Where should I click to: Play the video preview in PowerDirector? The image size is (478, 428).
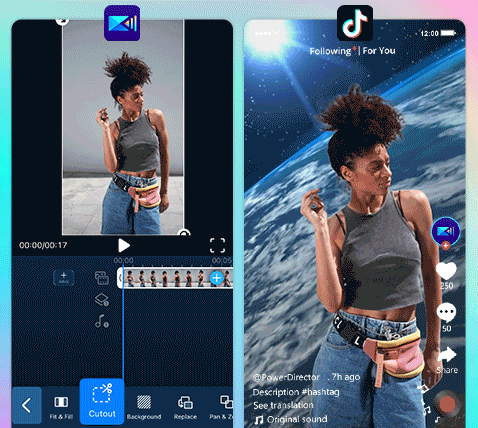tap(124, 246)
